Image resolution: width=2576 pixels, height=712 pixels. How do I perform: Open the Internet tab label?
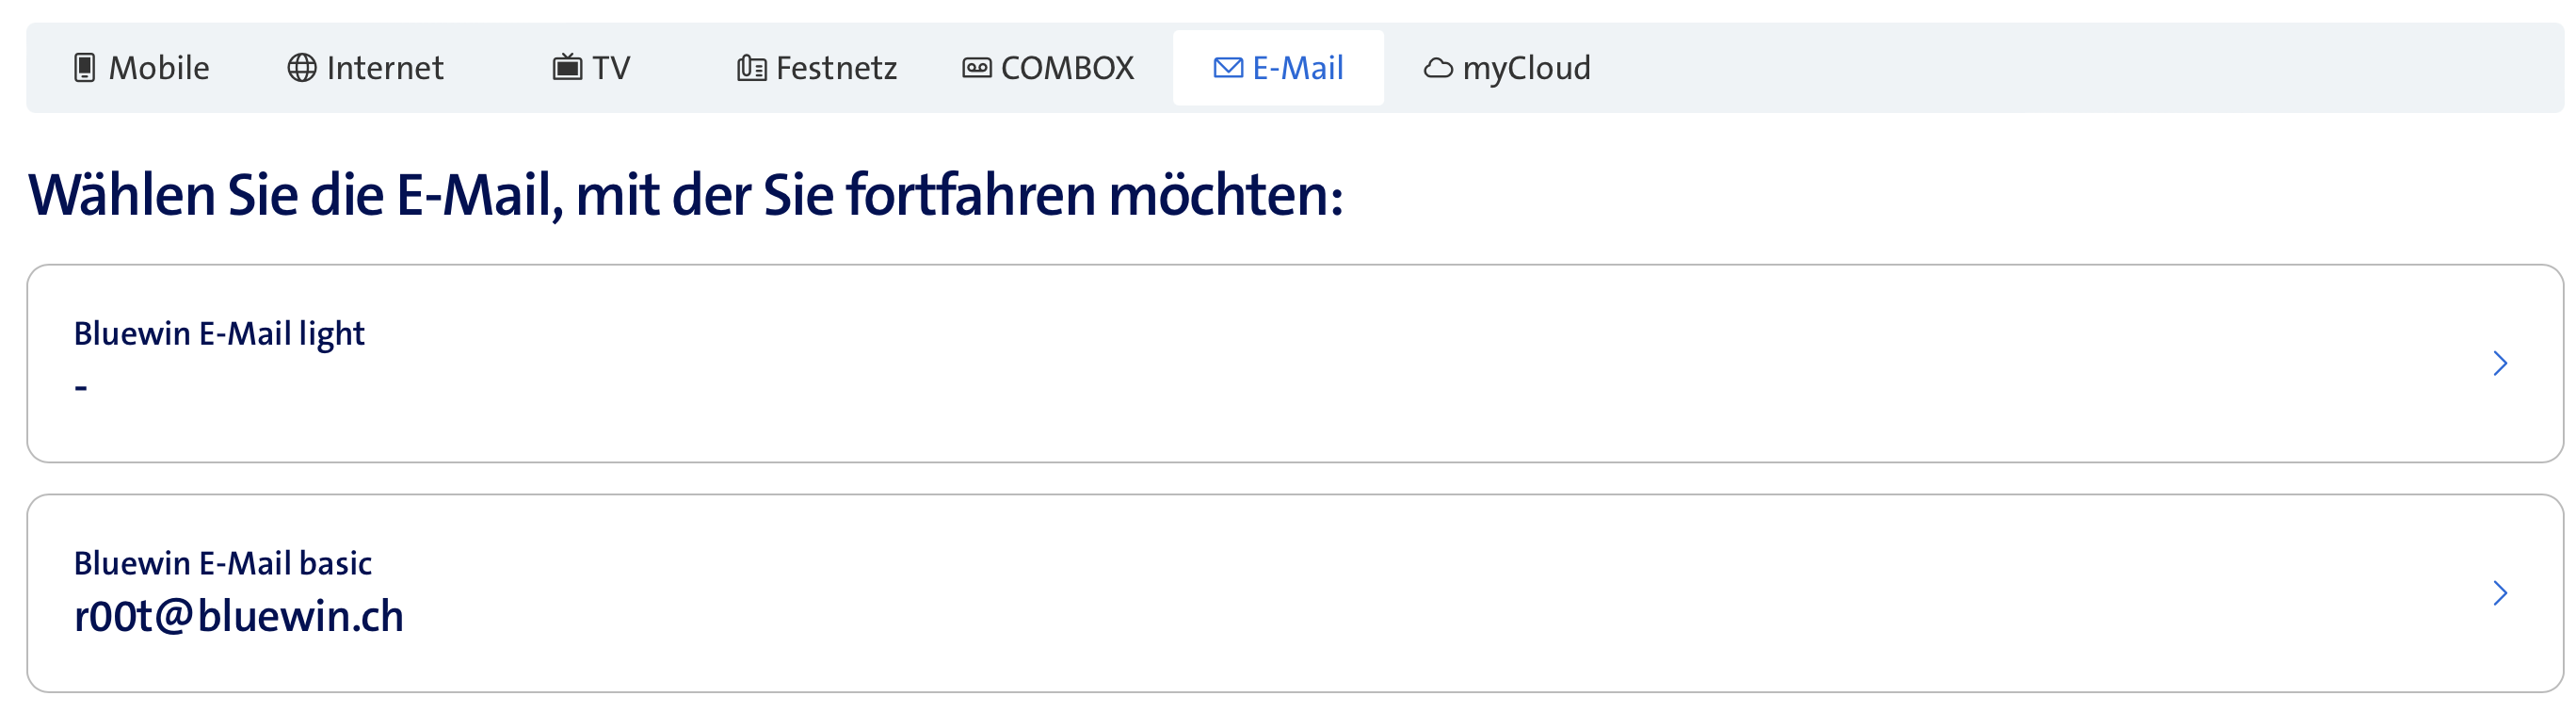[385, 68]
